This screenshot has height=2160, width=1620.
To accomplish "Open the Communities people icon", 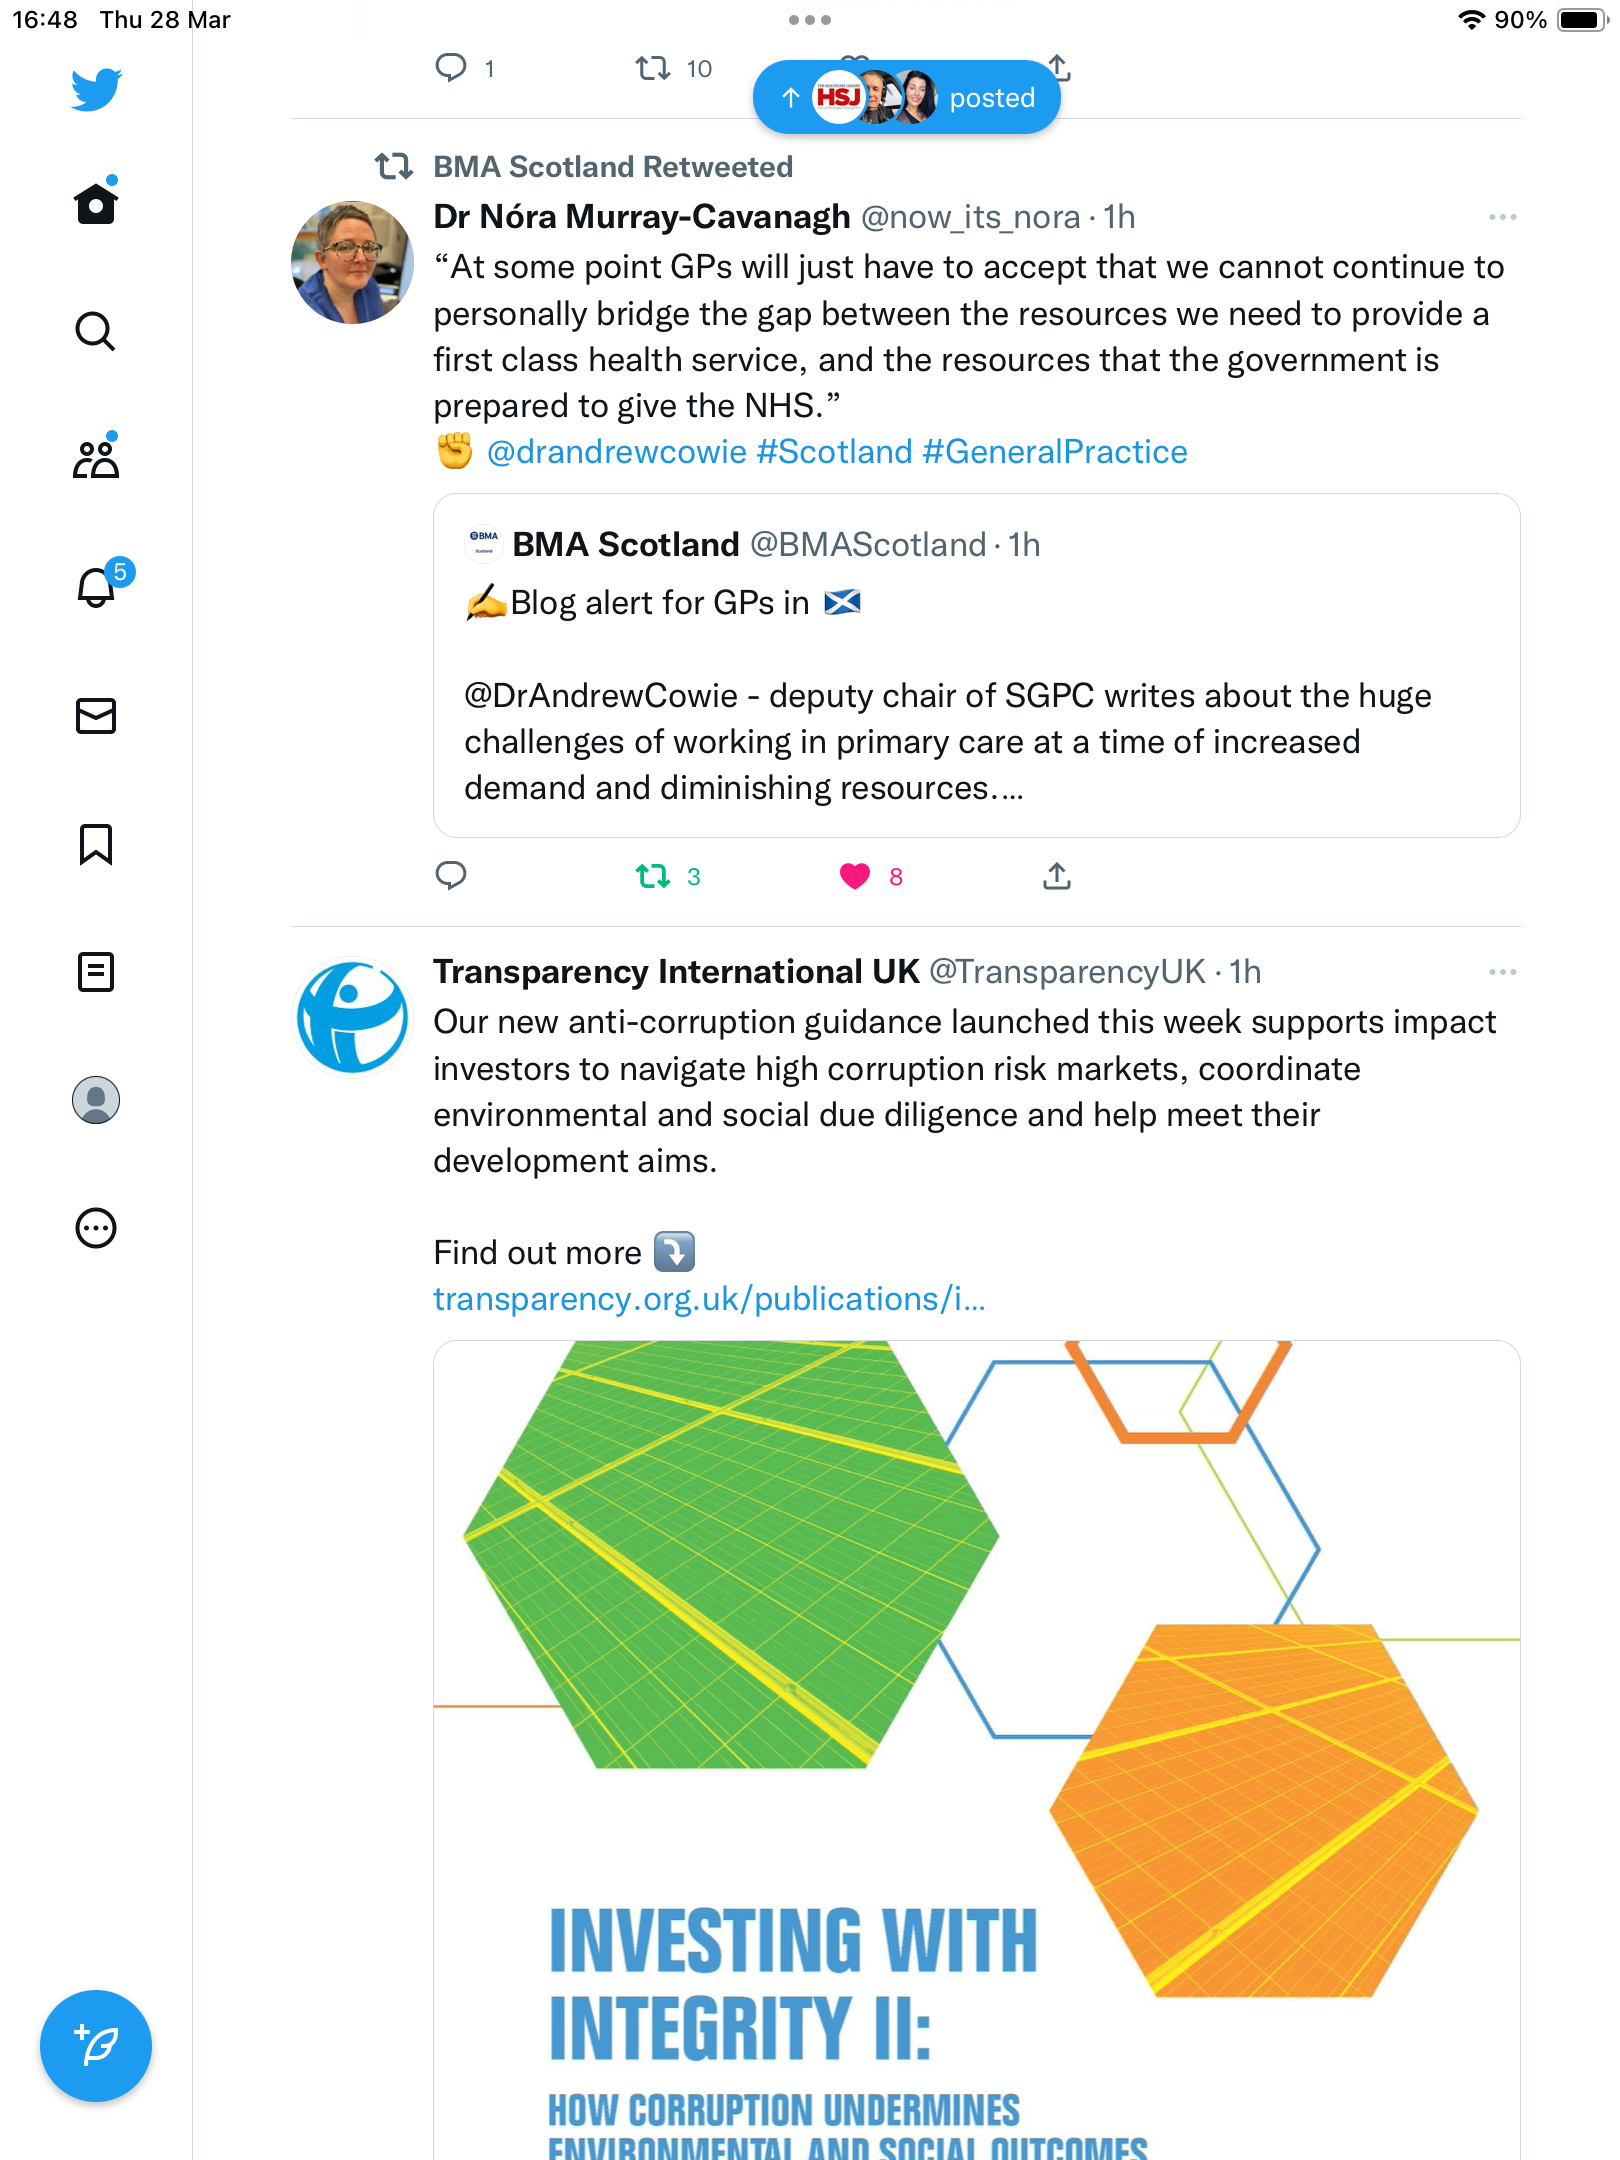I will tap(96, 458).
